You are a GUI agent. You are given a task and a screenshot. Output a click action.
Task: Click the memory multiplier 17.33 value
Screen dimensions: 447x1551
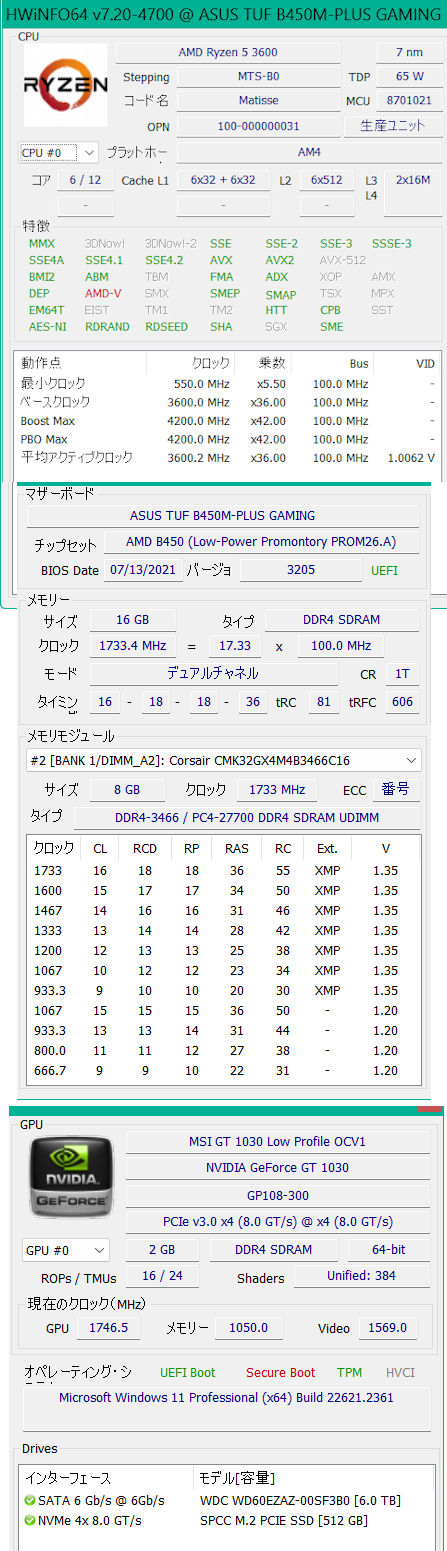click(234, 646)
